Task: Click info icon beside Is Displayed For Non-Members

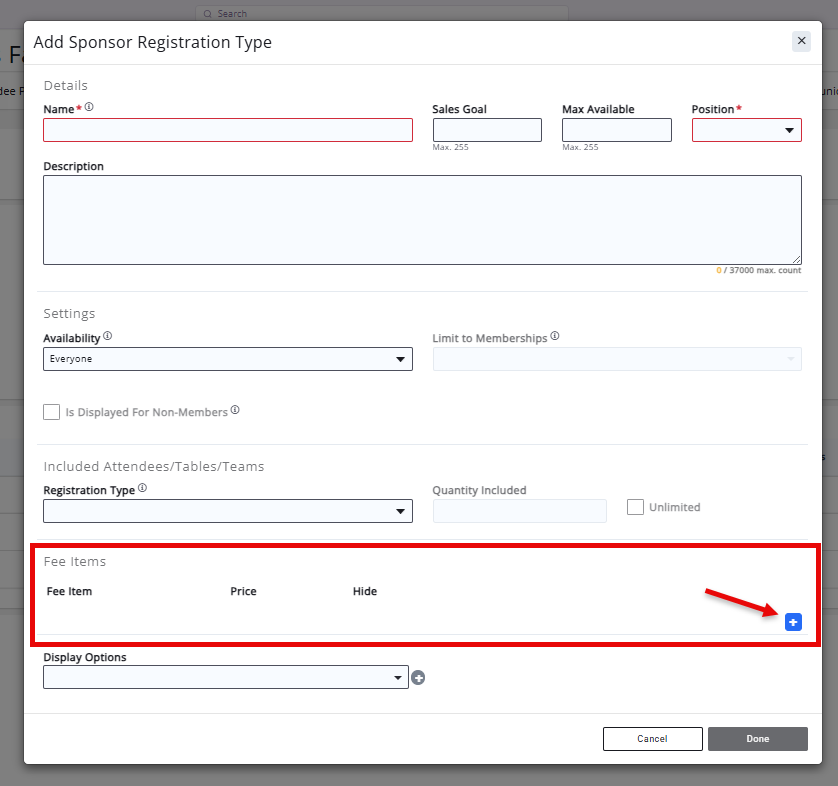Action: coord(235,410)
